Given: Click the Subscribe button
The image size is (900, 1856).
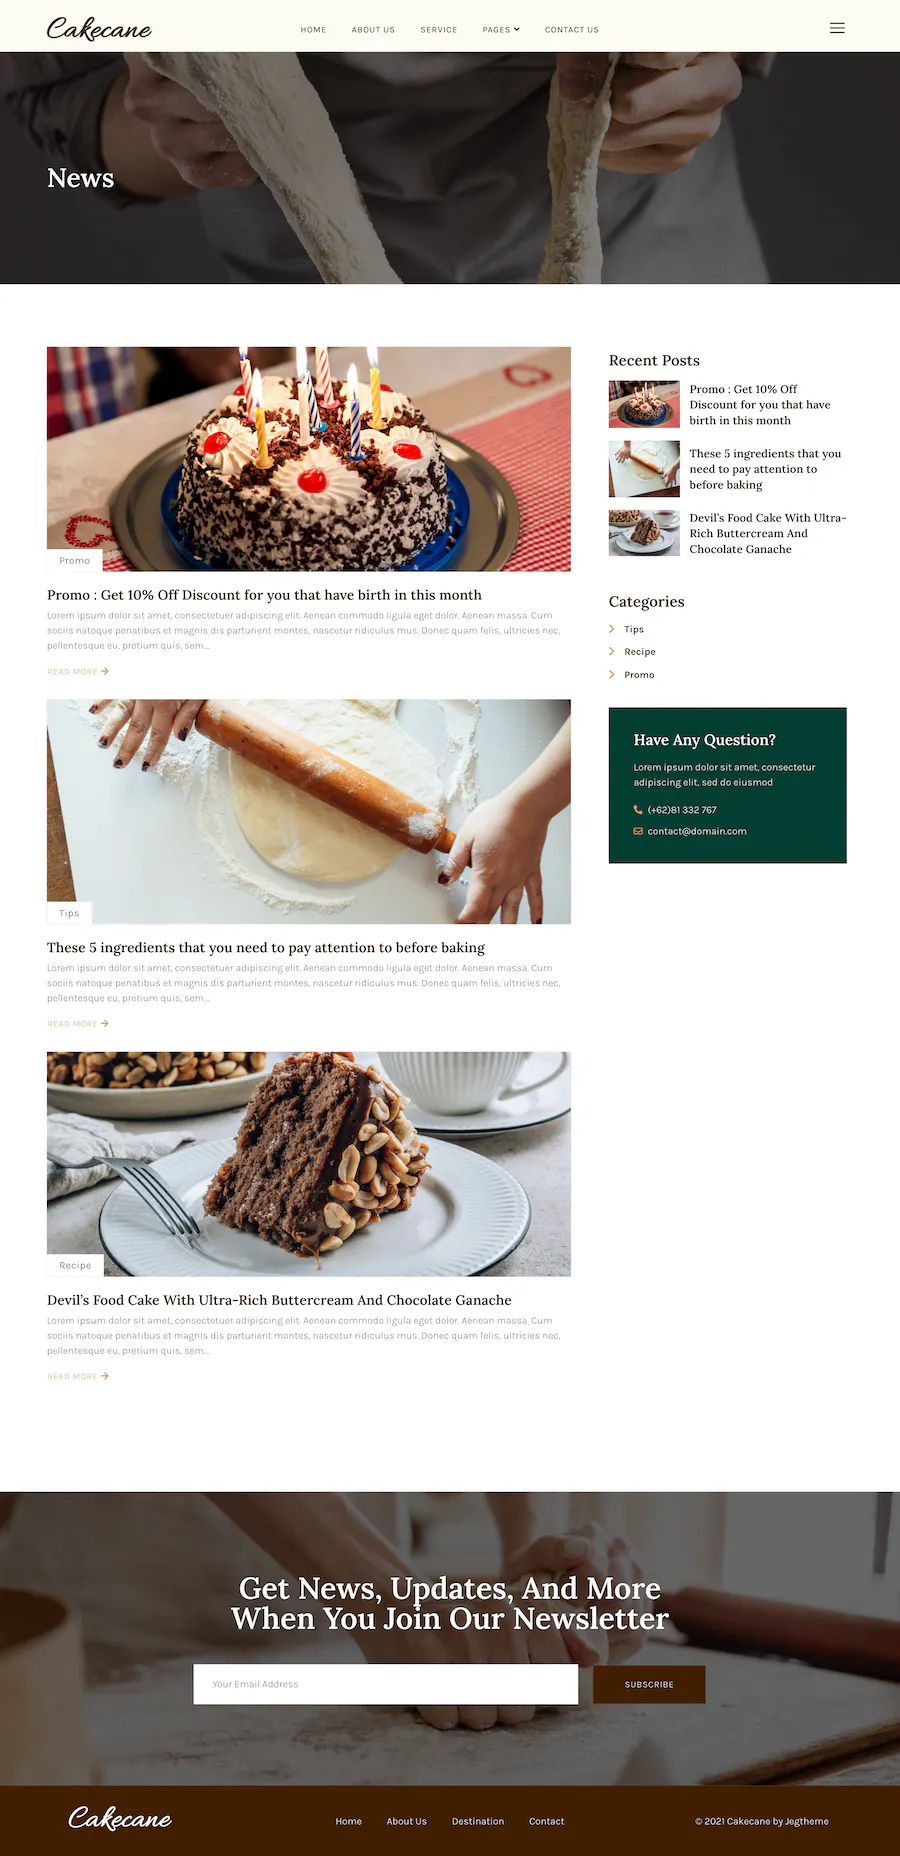Looking at the screenshot, I should (x=649, y=1684).
